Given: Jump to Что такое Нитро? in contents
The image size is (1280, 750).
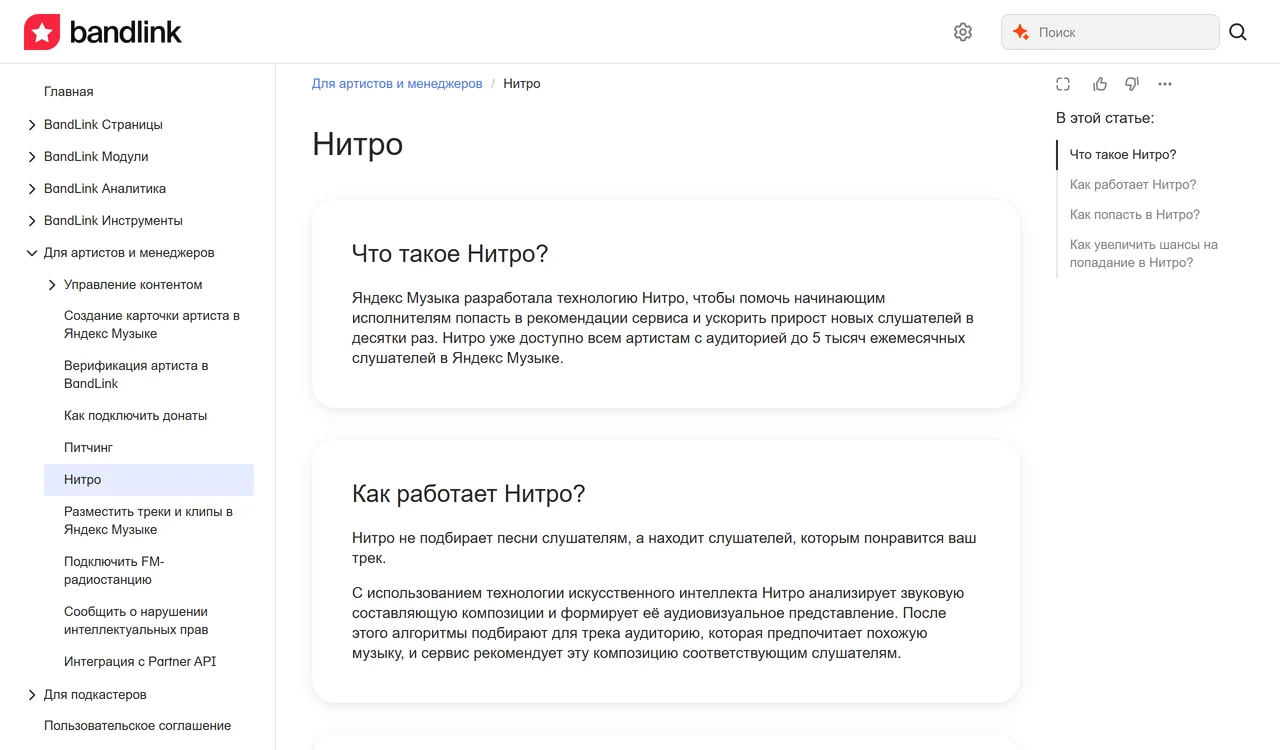Looking at the screenshot, I should click(x=1123, y=155).
